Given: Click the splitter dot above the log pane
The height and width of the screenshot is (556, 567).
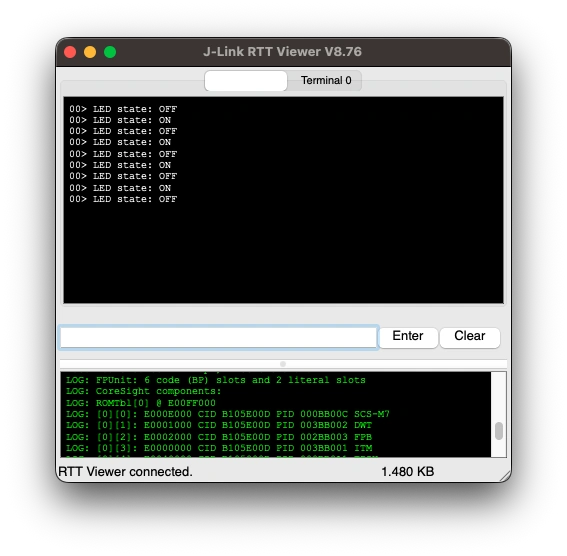Looking at the screenshot, I should [283, 364].
